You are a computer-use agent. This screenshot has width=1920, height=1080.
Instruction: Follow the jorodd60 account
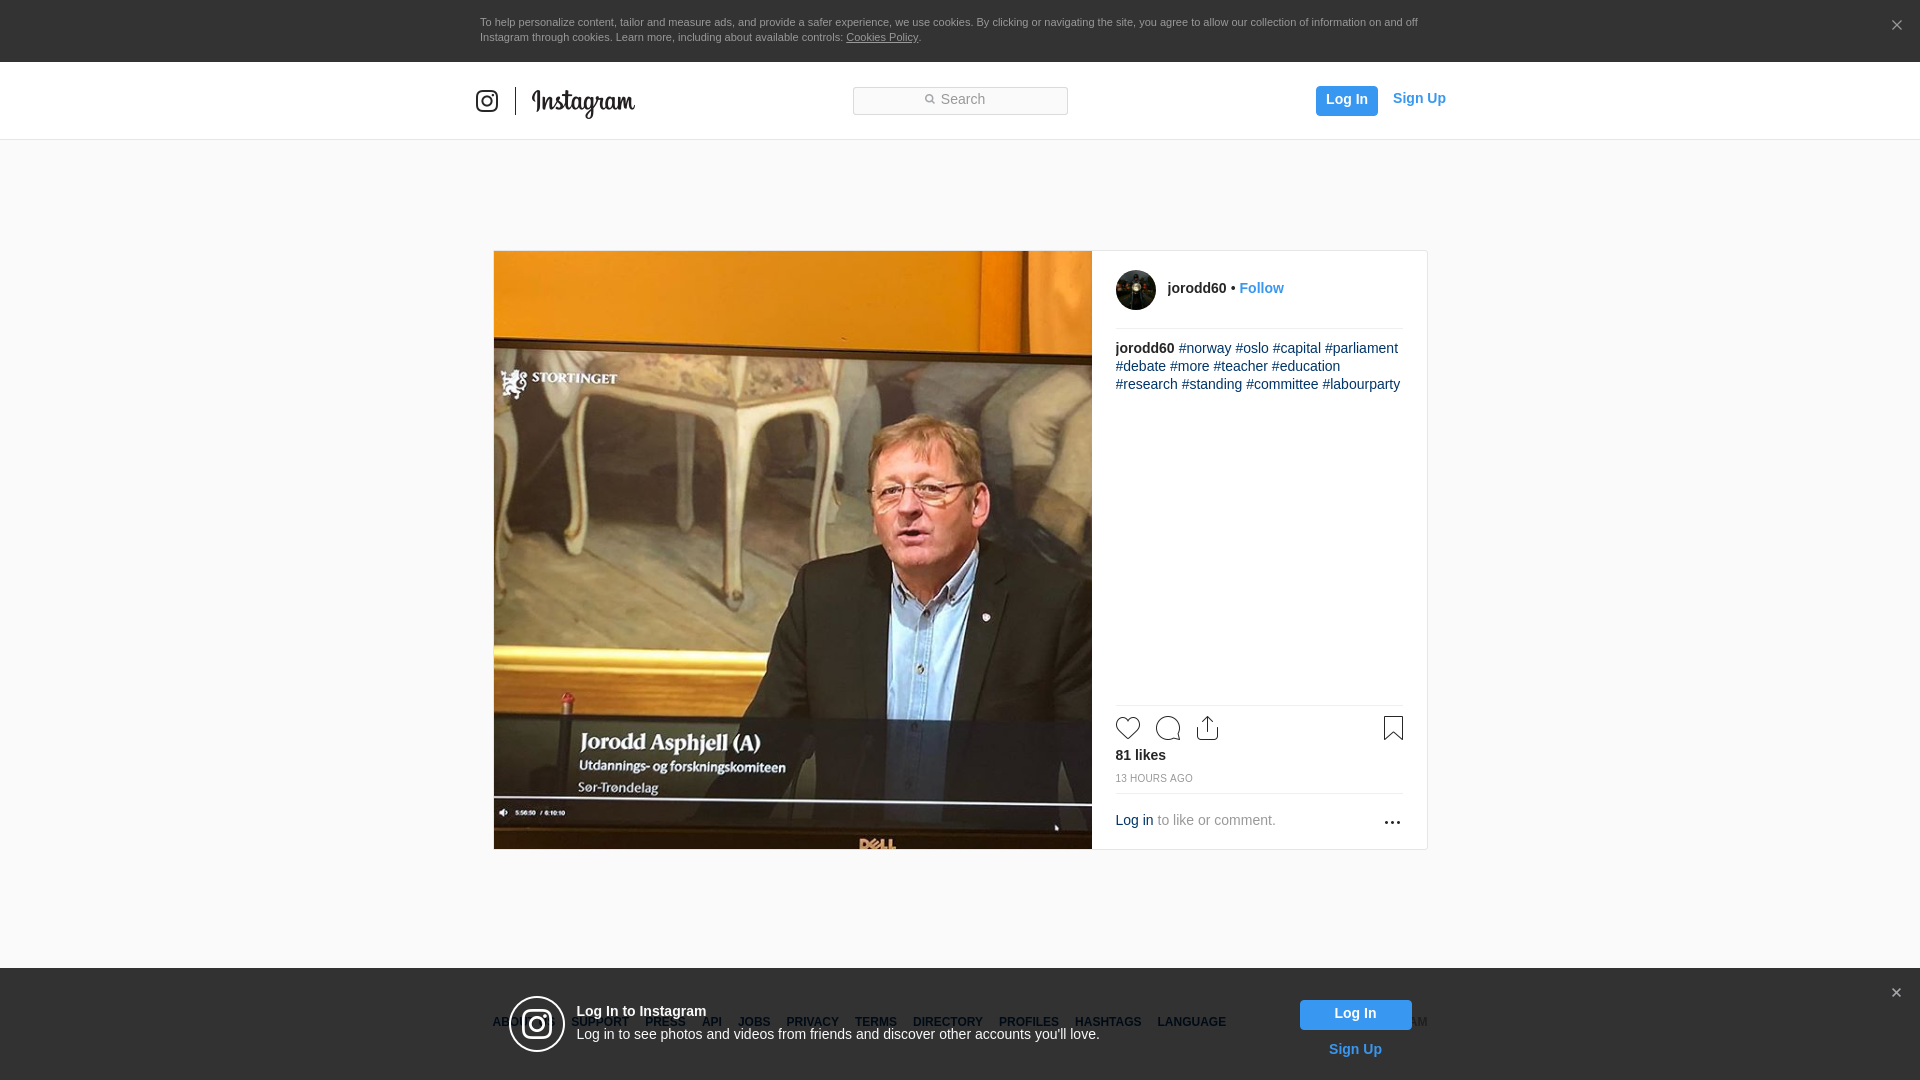pyautogui.click(x=1261, y=288)
